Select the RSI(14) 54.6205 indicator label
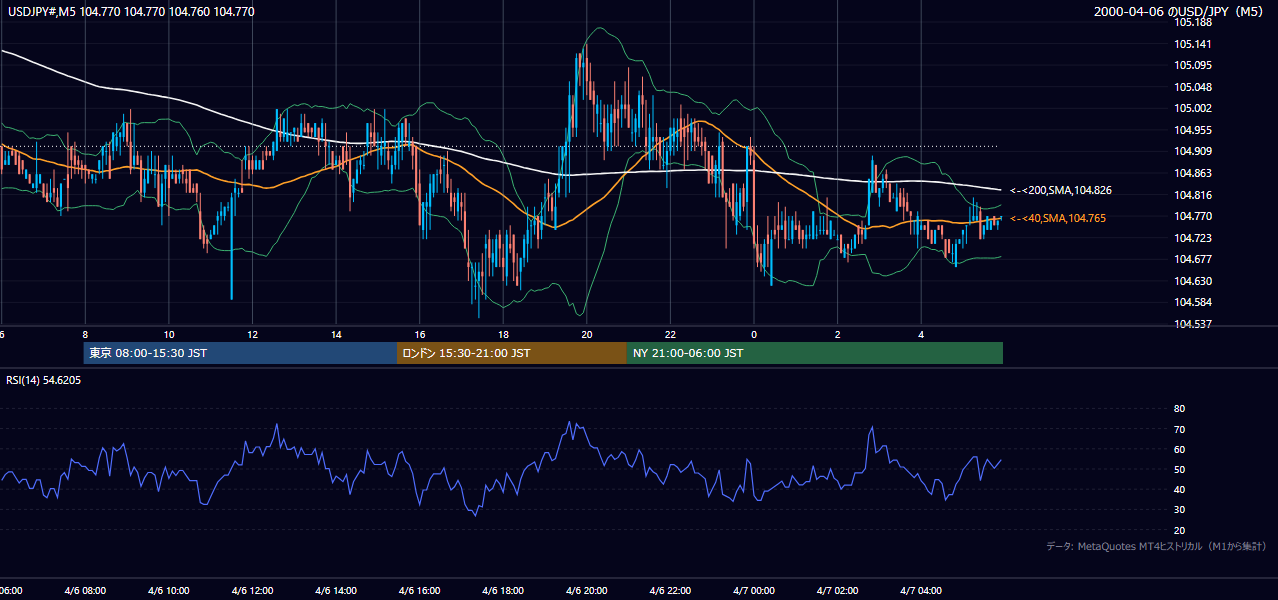The height and width of the screenshot is (600, 1278). tap(44, 381)
